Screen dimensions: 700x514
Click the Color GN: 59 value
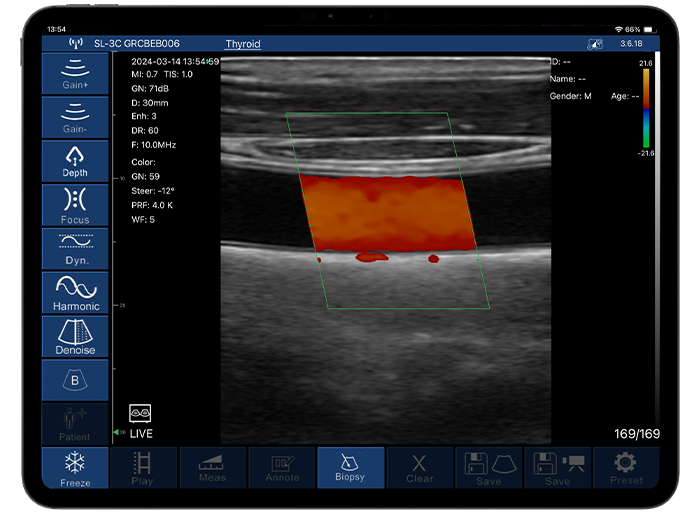click(146, 176)
